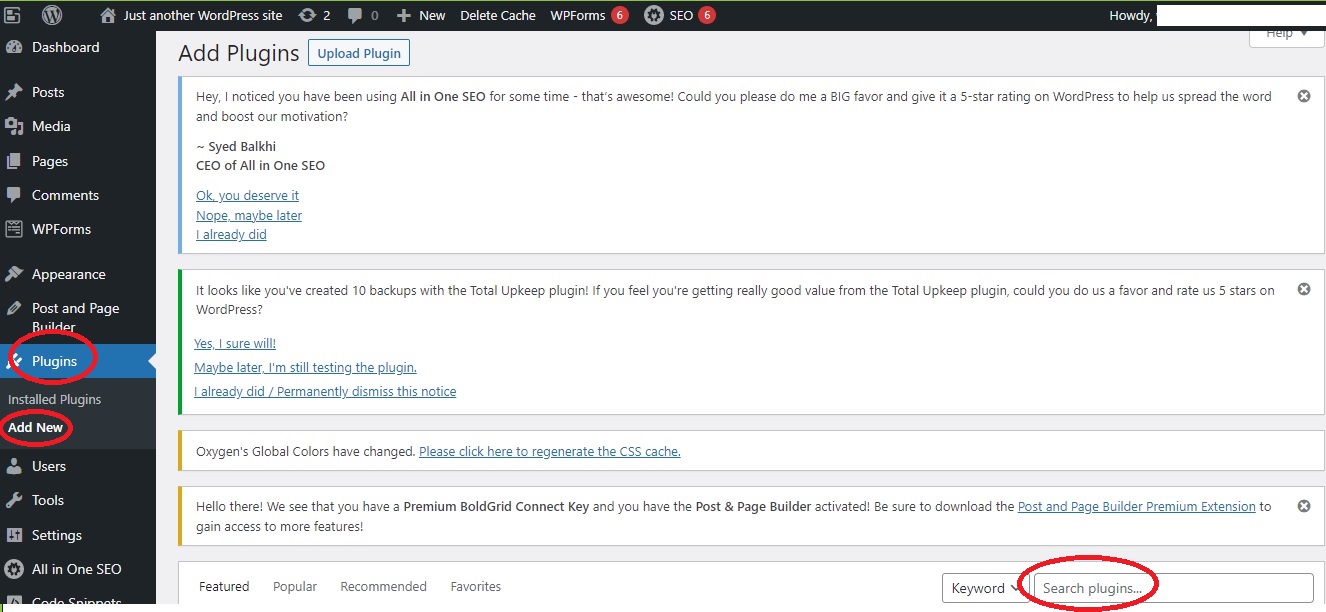This screenshot has height=612, width=1326.
Task: Open Post and Page Builder Premium Extension link
Action: [x=1136, y=506]
